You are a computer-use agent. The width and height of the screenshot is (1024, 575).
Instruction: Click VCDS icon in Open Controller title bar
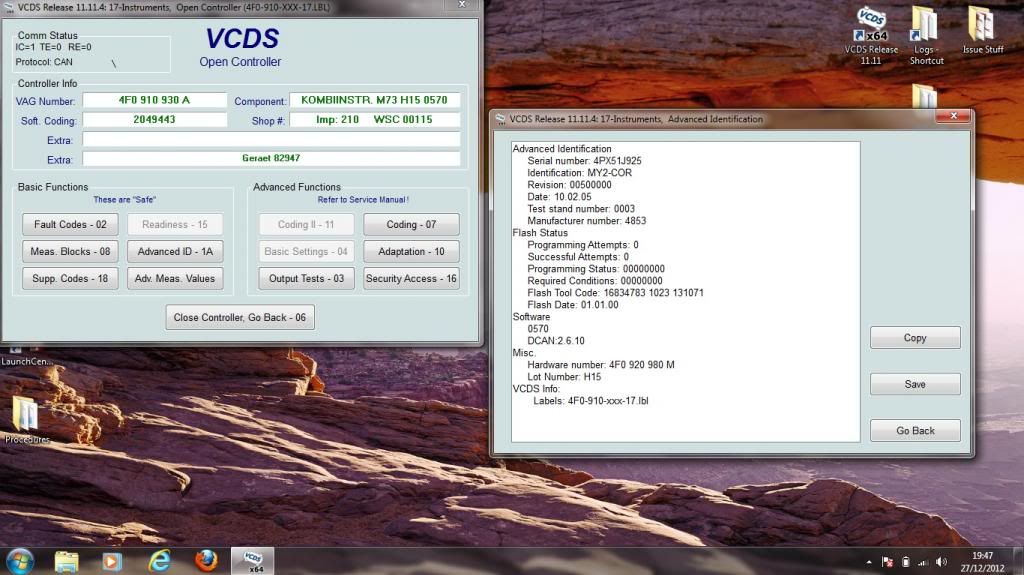point(8,7)
